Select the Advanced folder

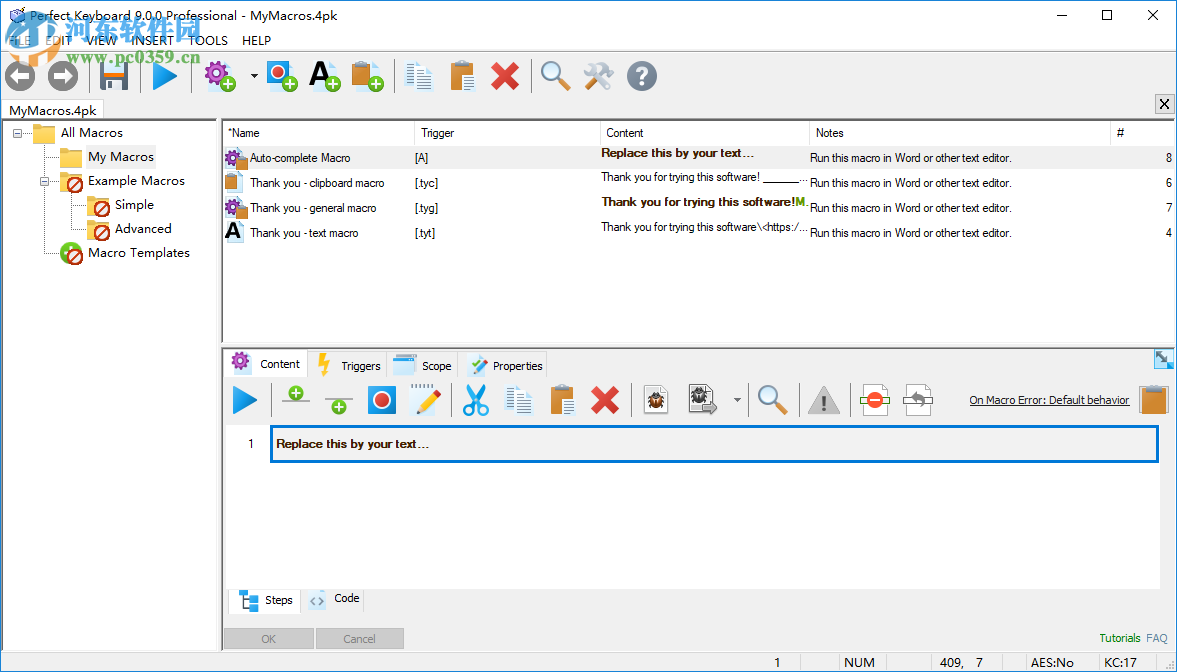click(x=143, y=229)
